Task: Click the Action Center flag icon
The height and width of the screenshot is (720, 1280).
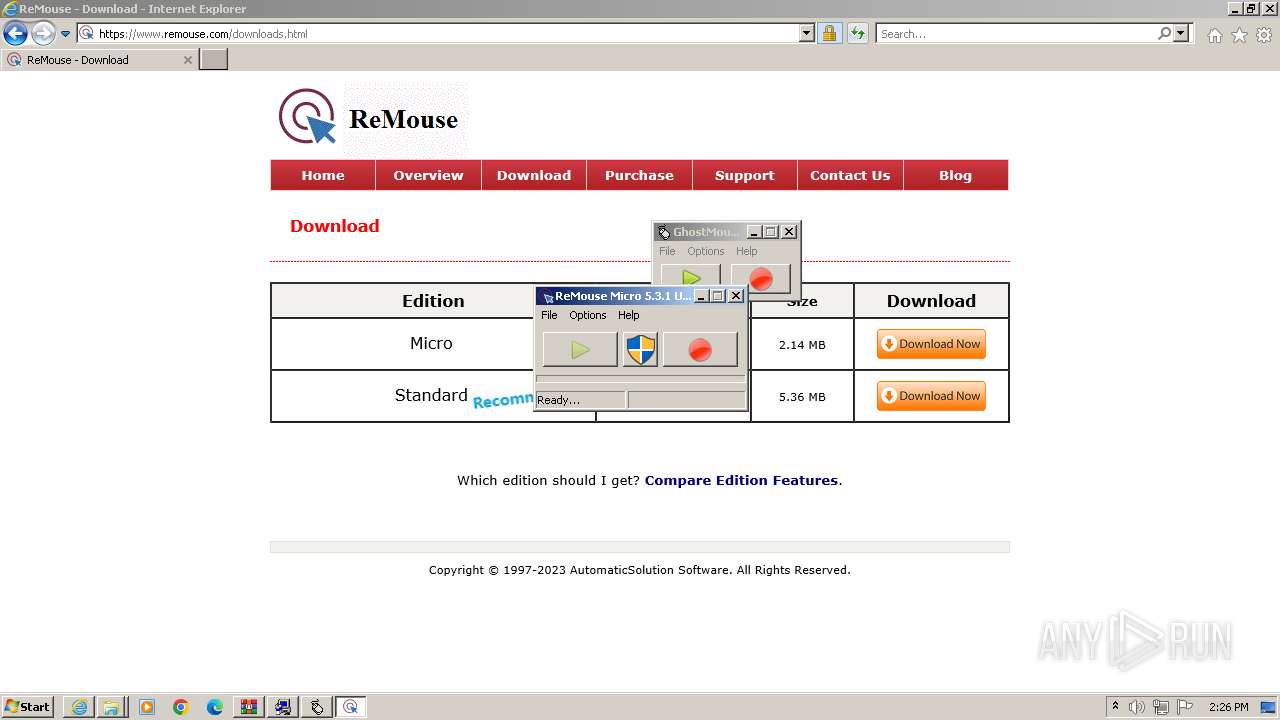Action: pos(1185,707)
